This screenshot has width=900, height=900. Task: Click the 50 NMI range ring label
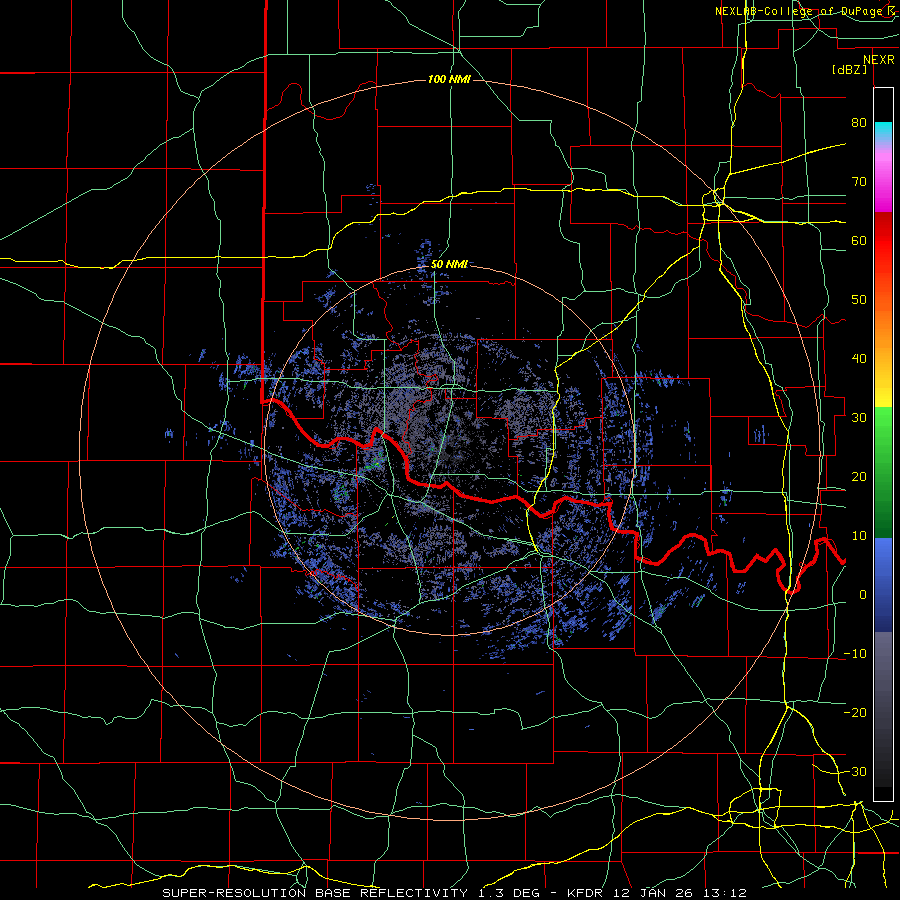coord(449,265)
